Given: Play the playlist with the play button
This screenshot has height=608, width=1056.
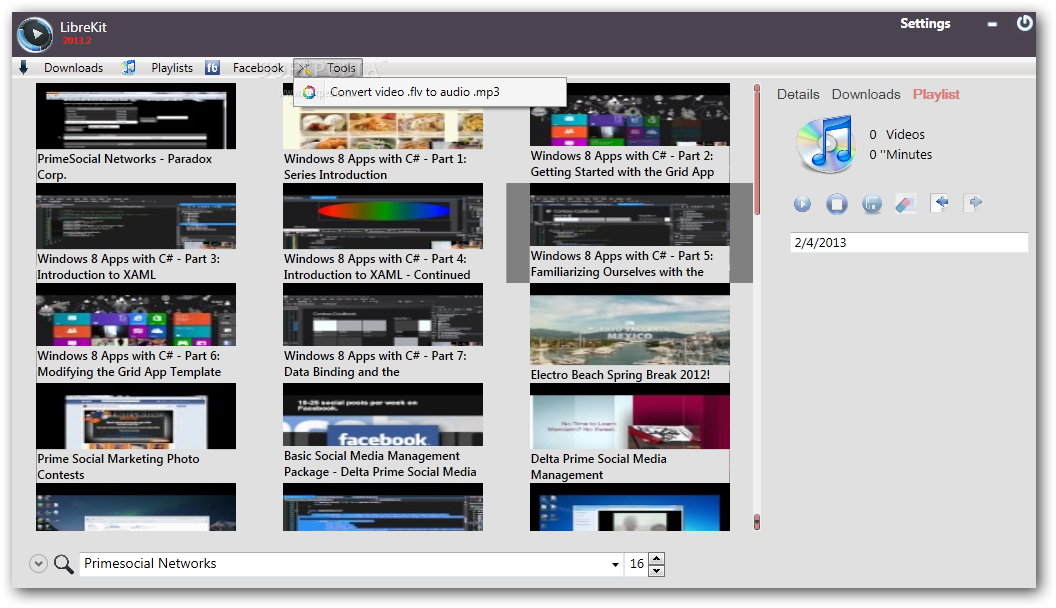Looking at the screenshot, I should click(802, 203).
